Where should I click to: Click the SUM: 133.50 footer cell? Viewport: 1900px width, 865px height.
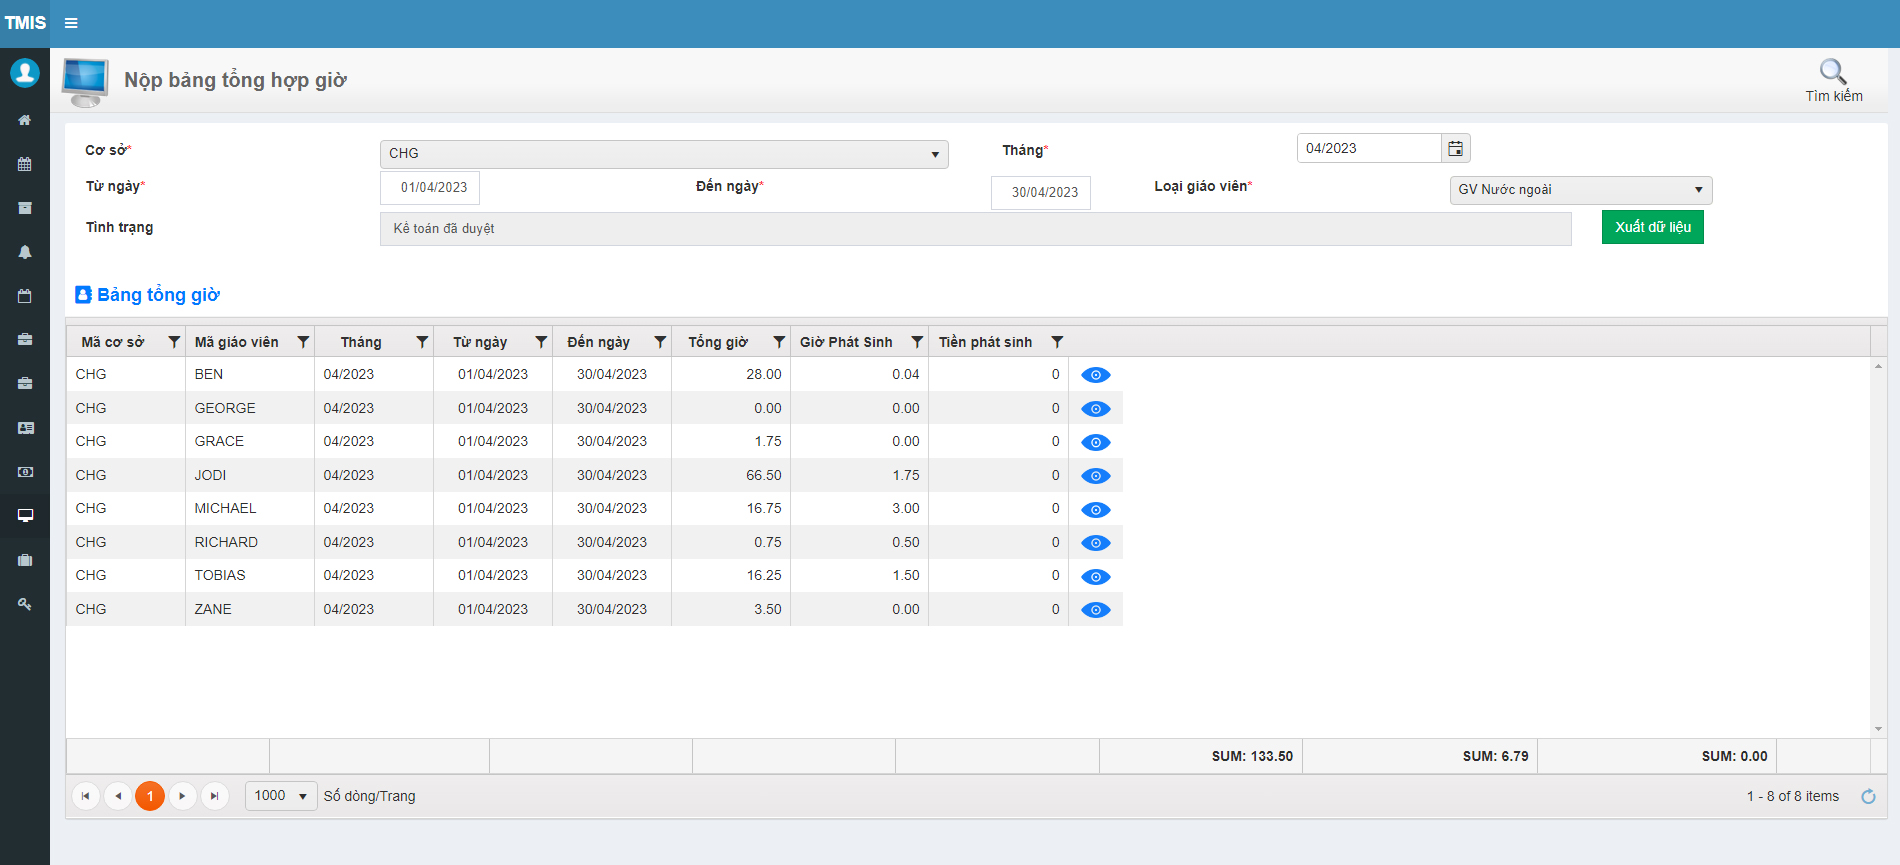1201,756
